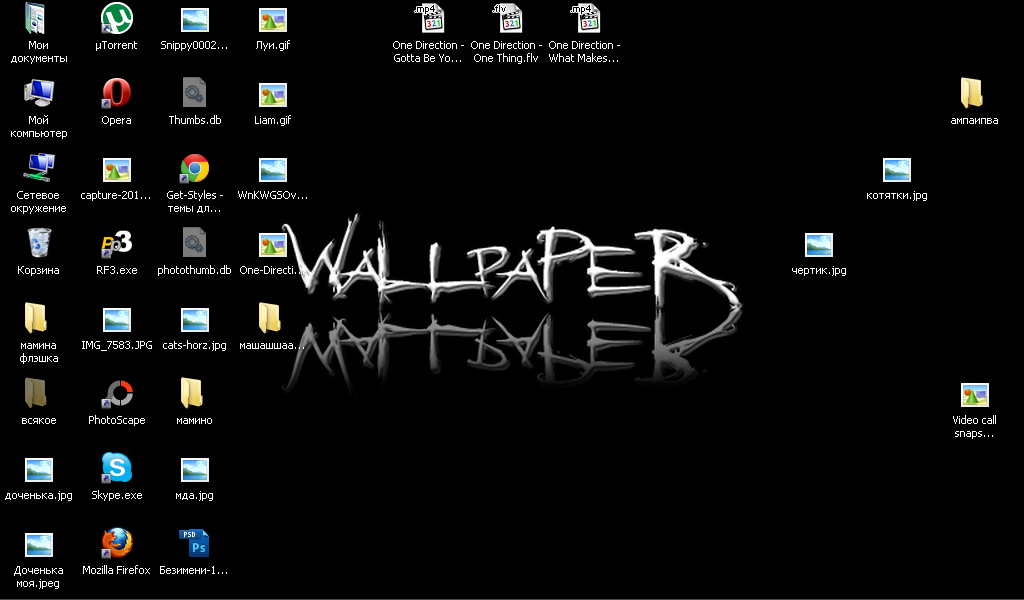Select the One Direction What Makes video

(x=584, y=20)
